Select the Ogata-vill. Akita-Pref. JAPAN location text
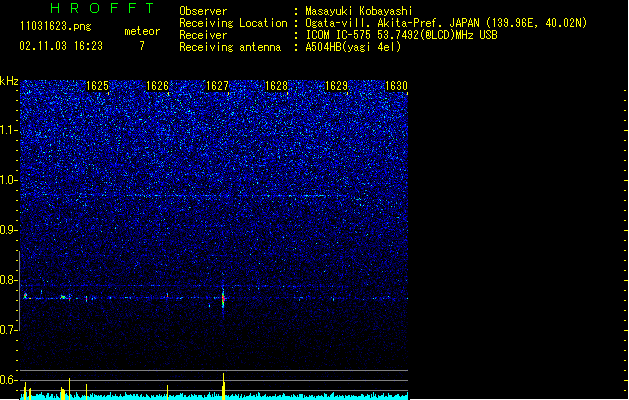The height and width of the screenshot is (400, 629). [446, 23]
